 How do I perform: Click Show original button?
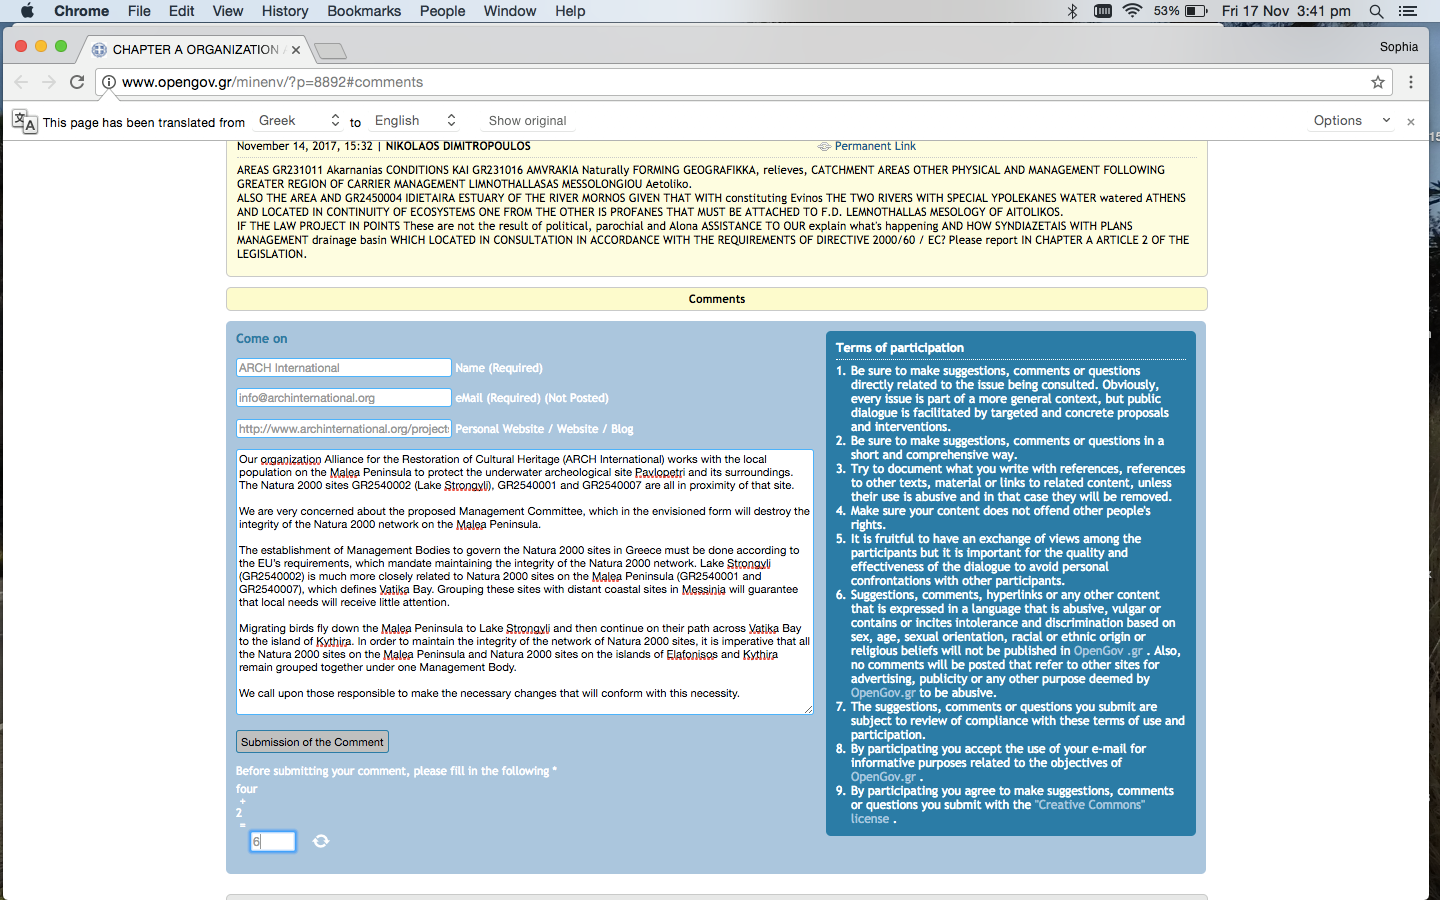tap(527, 121)
